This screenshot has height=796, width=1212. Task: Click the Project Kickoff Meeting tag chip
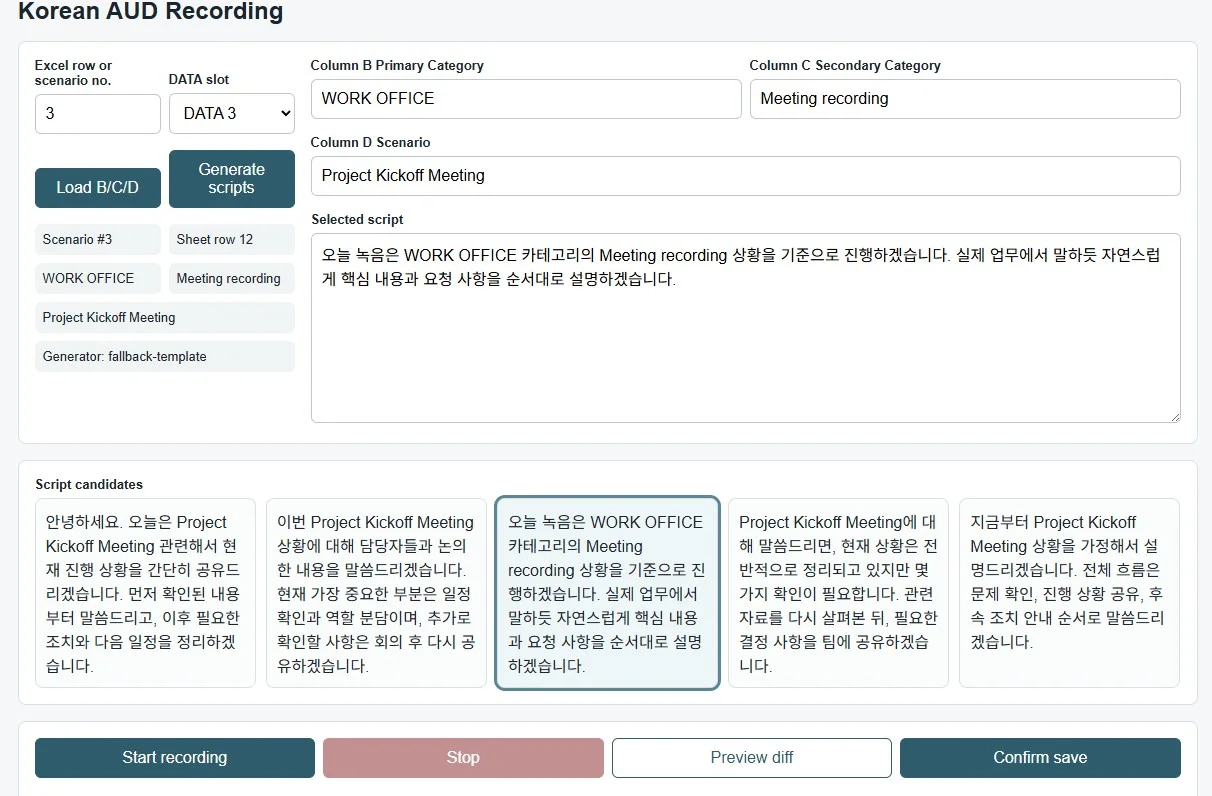point(165,317)
